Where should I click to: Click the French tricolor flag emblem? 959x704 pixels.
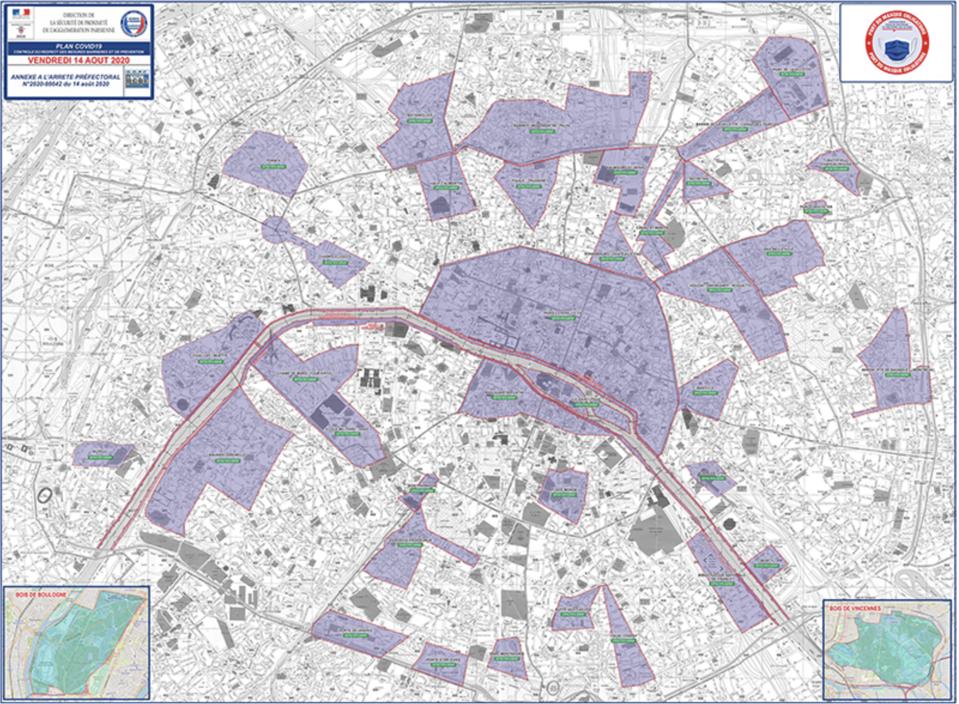(24, 14)
